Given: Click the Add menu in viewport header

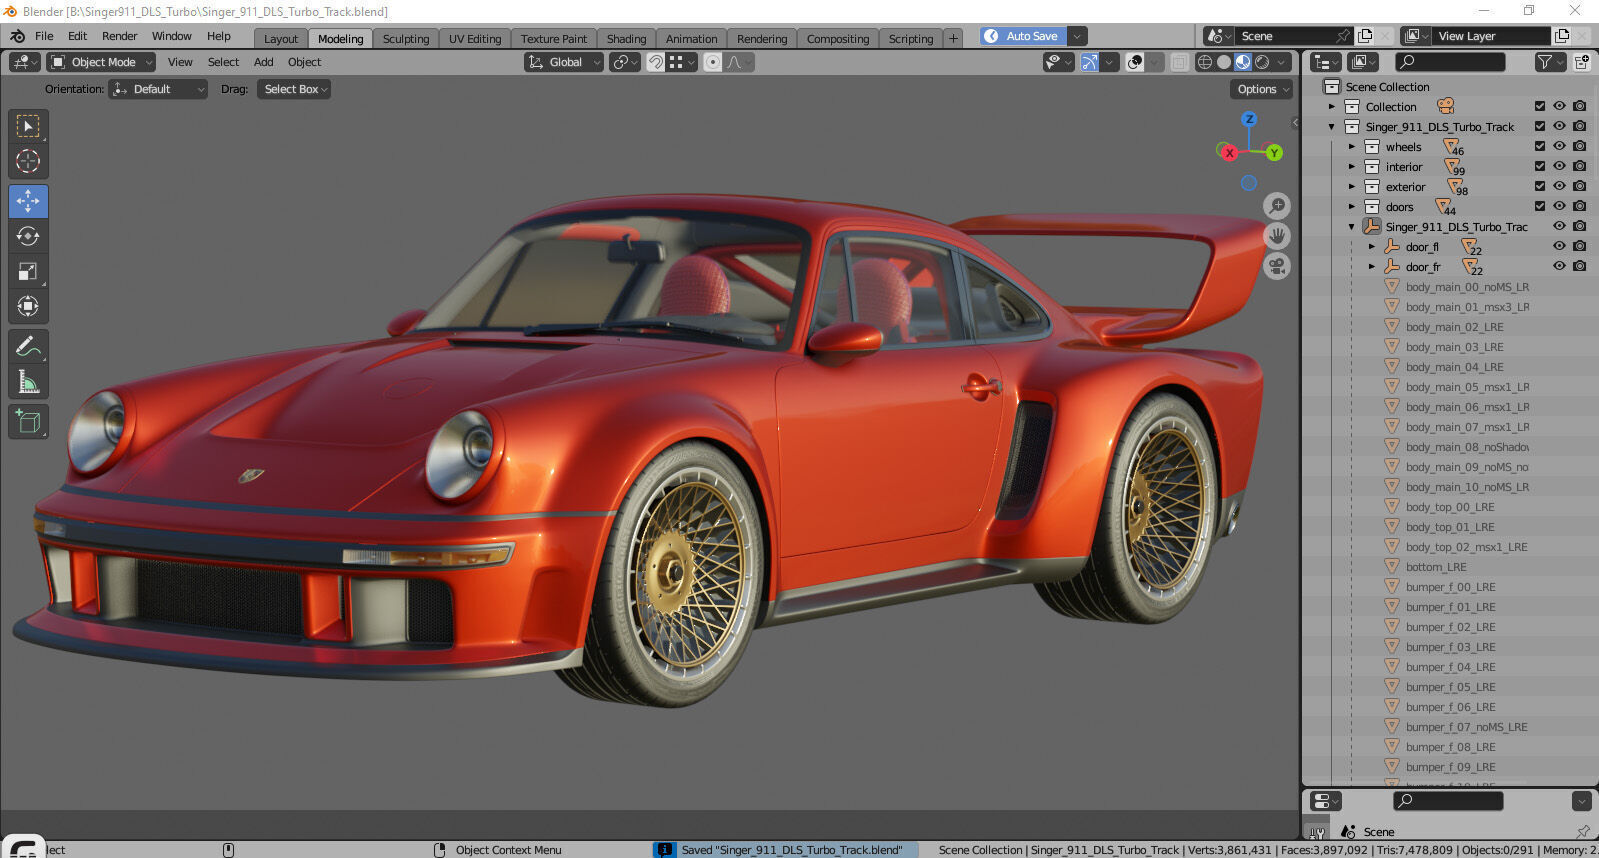Looking at the screenshot, I should 263,62.
